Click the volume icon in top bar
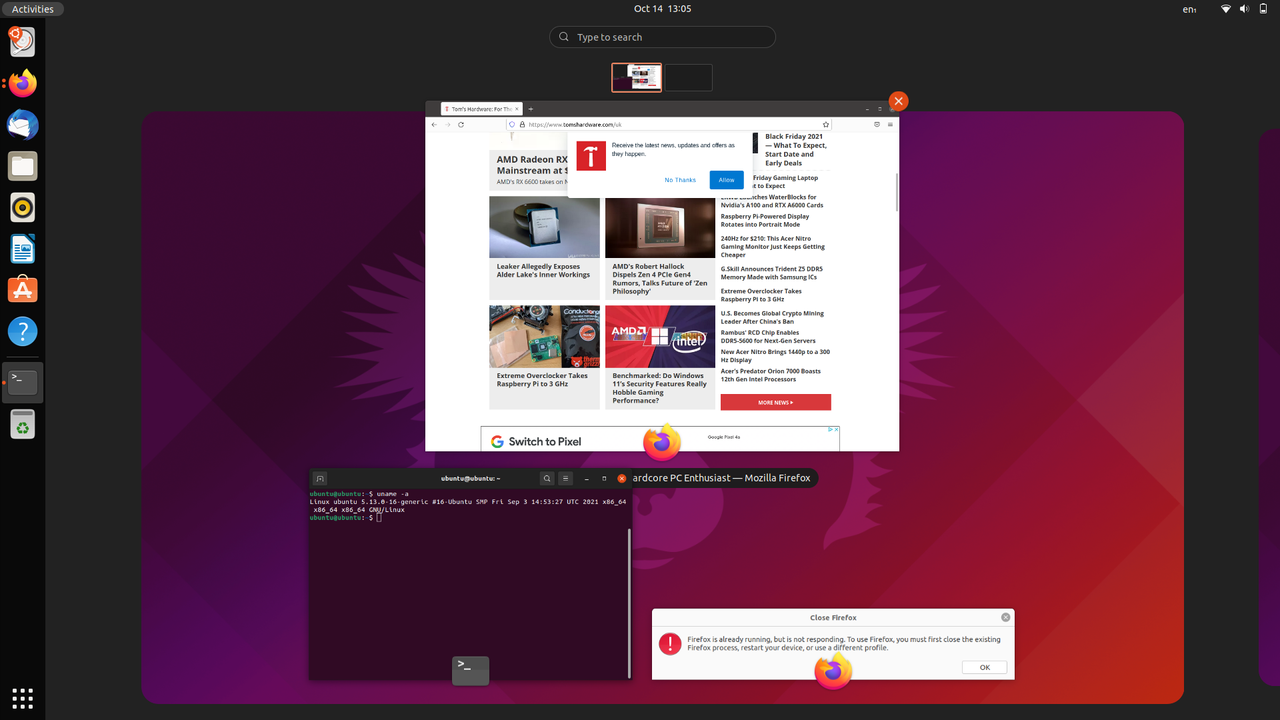The image size is (1280, 720). tap(1245, 9)
